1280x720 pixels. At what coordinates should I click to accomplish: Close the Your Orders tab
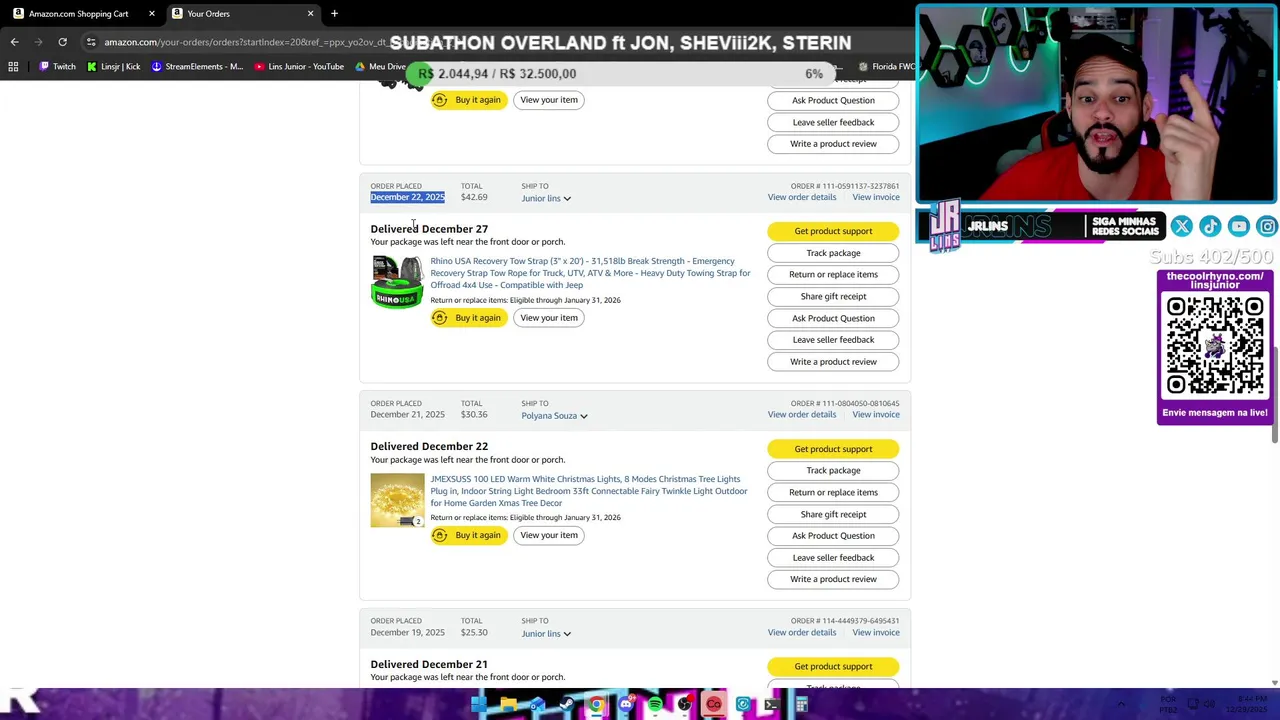tap(310, 14)
